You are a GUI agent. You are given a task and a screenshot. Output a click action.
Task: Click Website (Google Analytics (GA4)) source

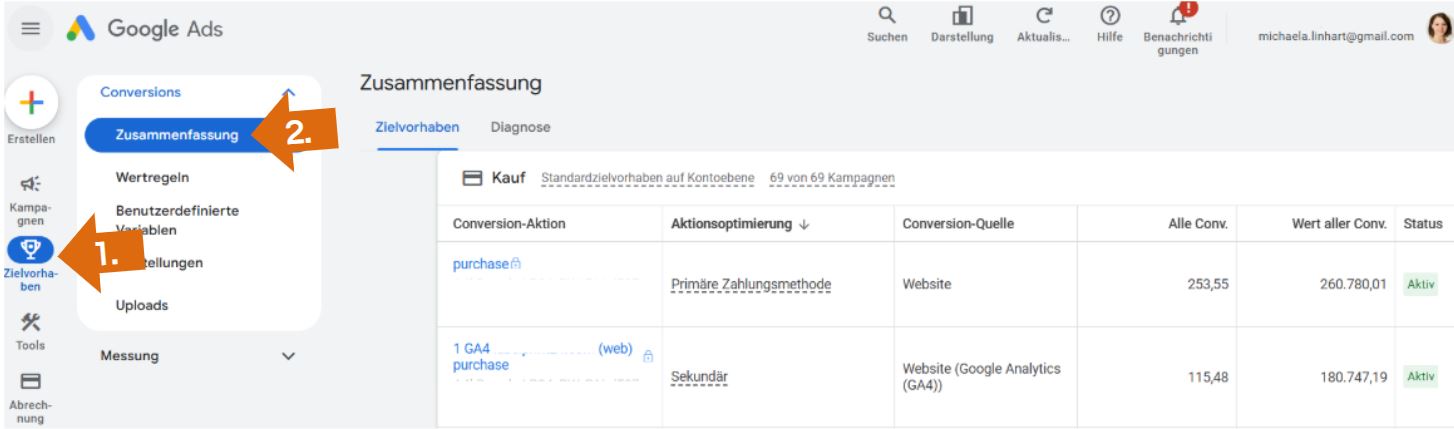pyautogui.click(x=981, y=377)
